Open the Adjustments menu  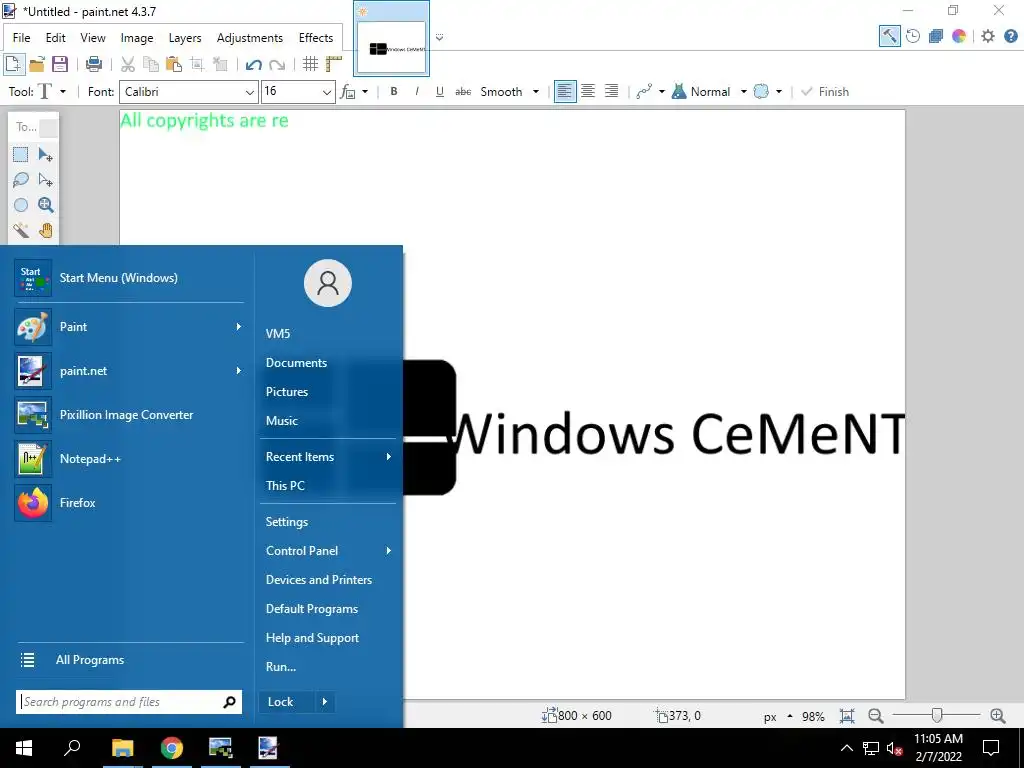pos(249,38)
